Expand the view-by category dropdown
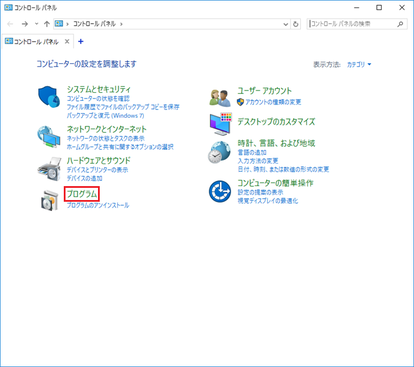414x367 pixels. 359,64
